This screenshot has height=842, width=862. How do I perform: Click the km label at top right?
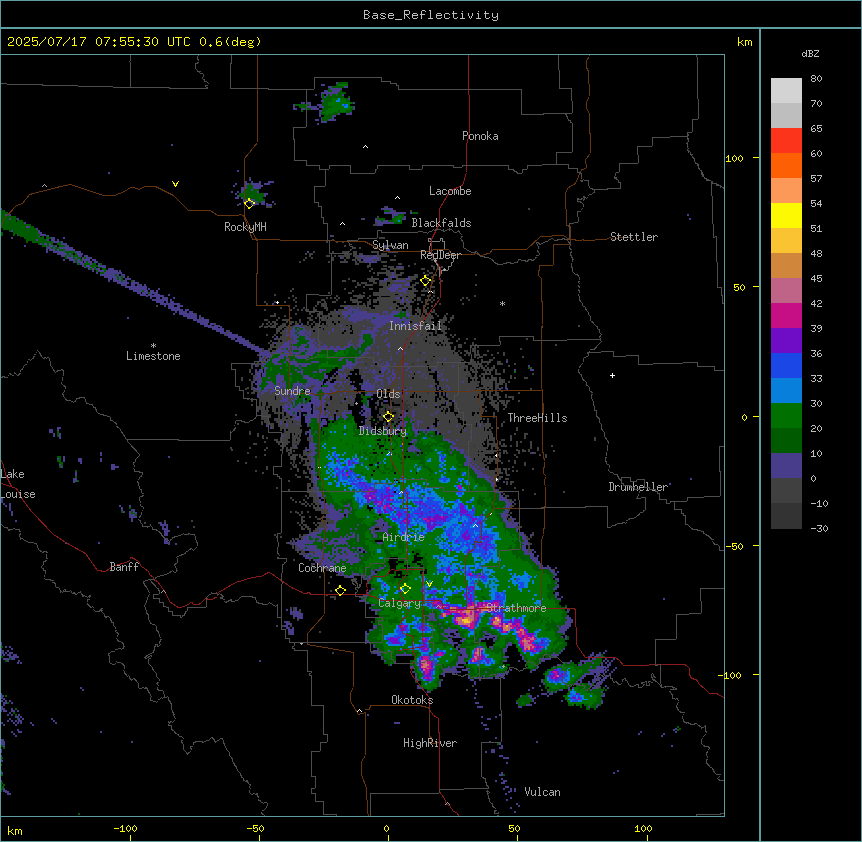[x=744, y=42]
